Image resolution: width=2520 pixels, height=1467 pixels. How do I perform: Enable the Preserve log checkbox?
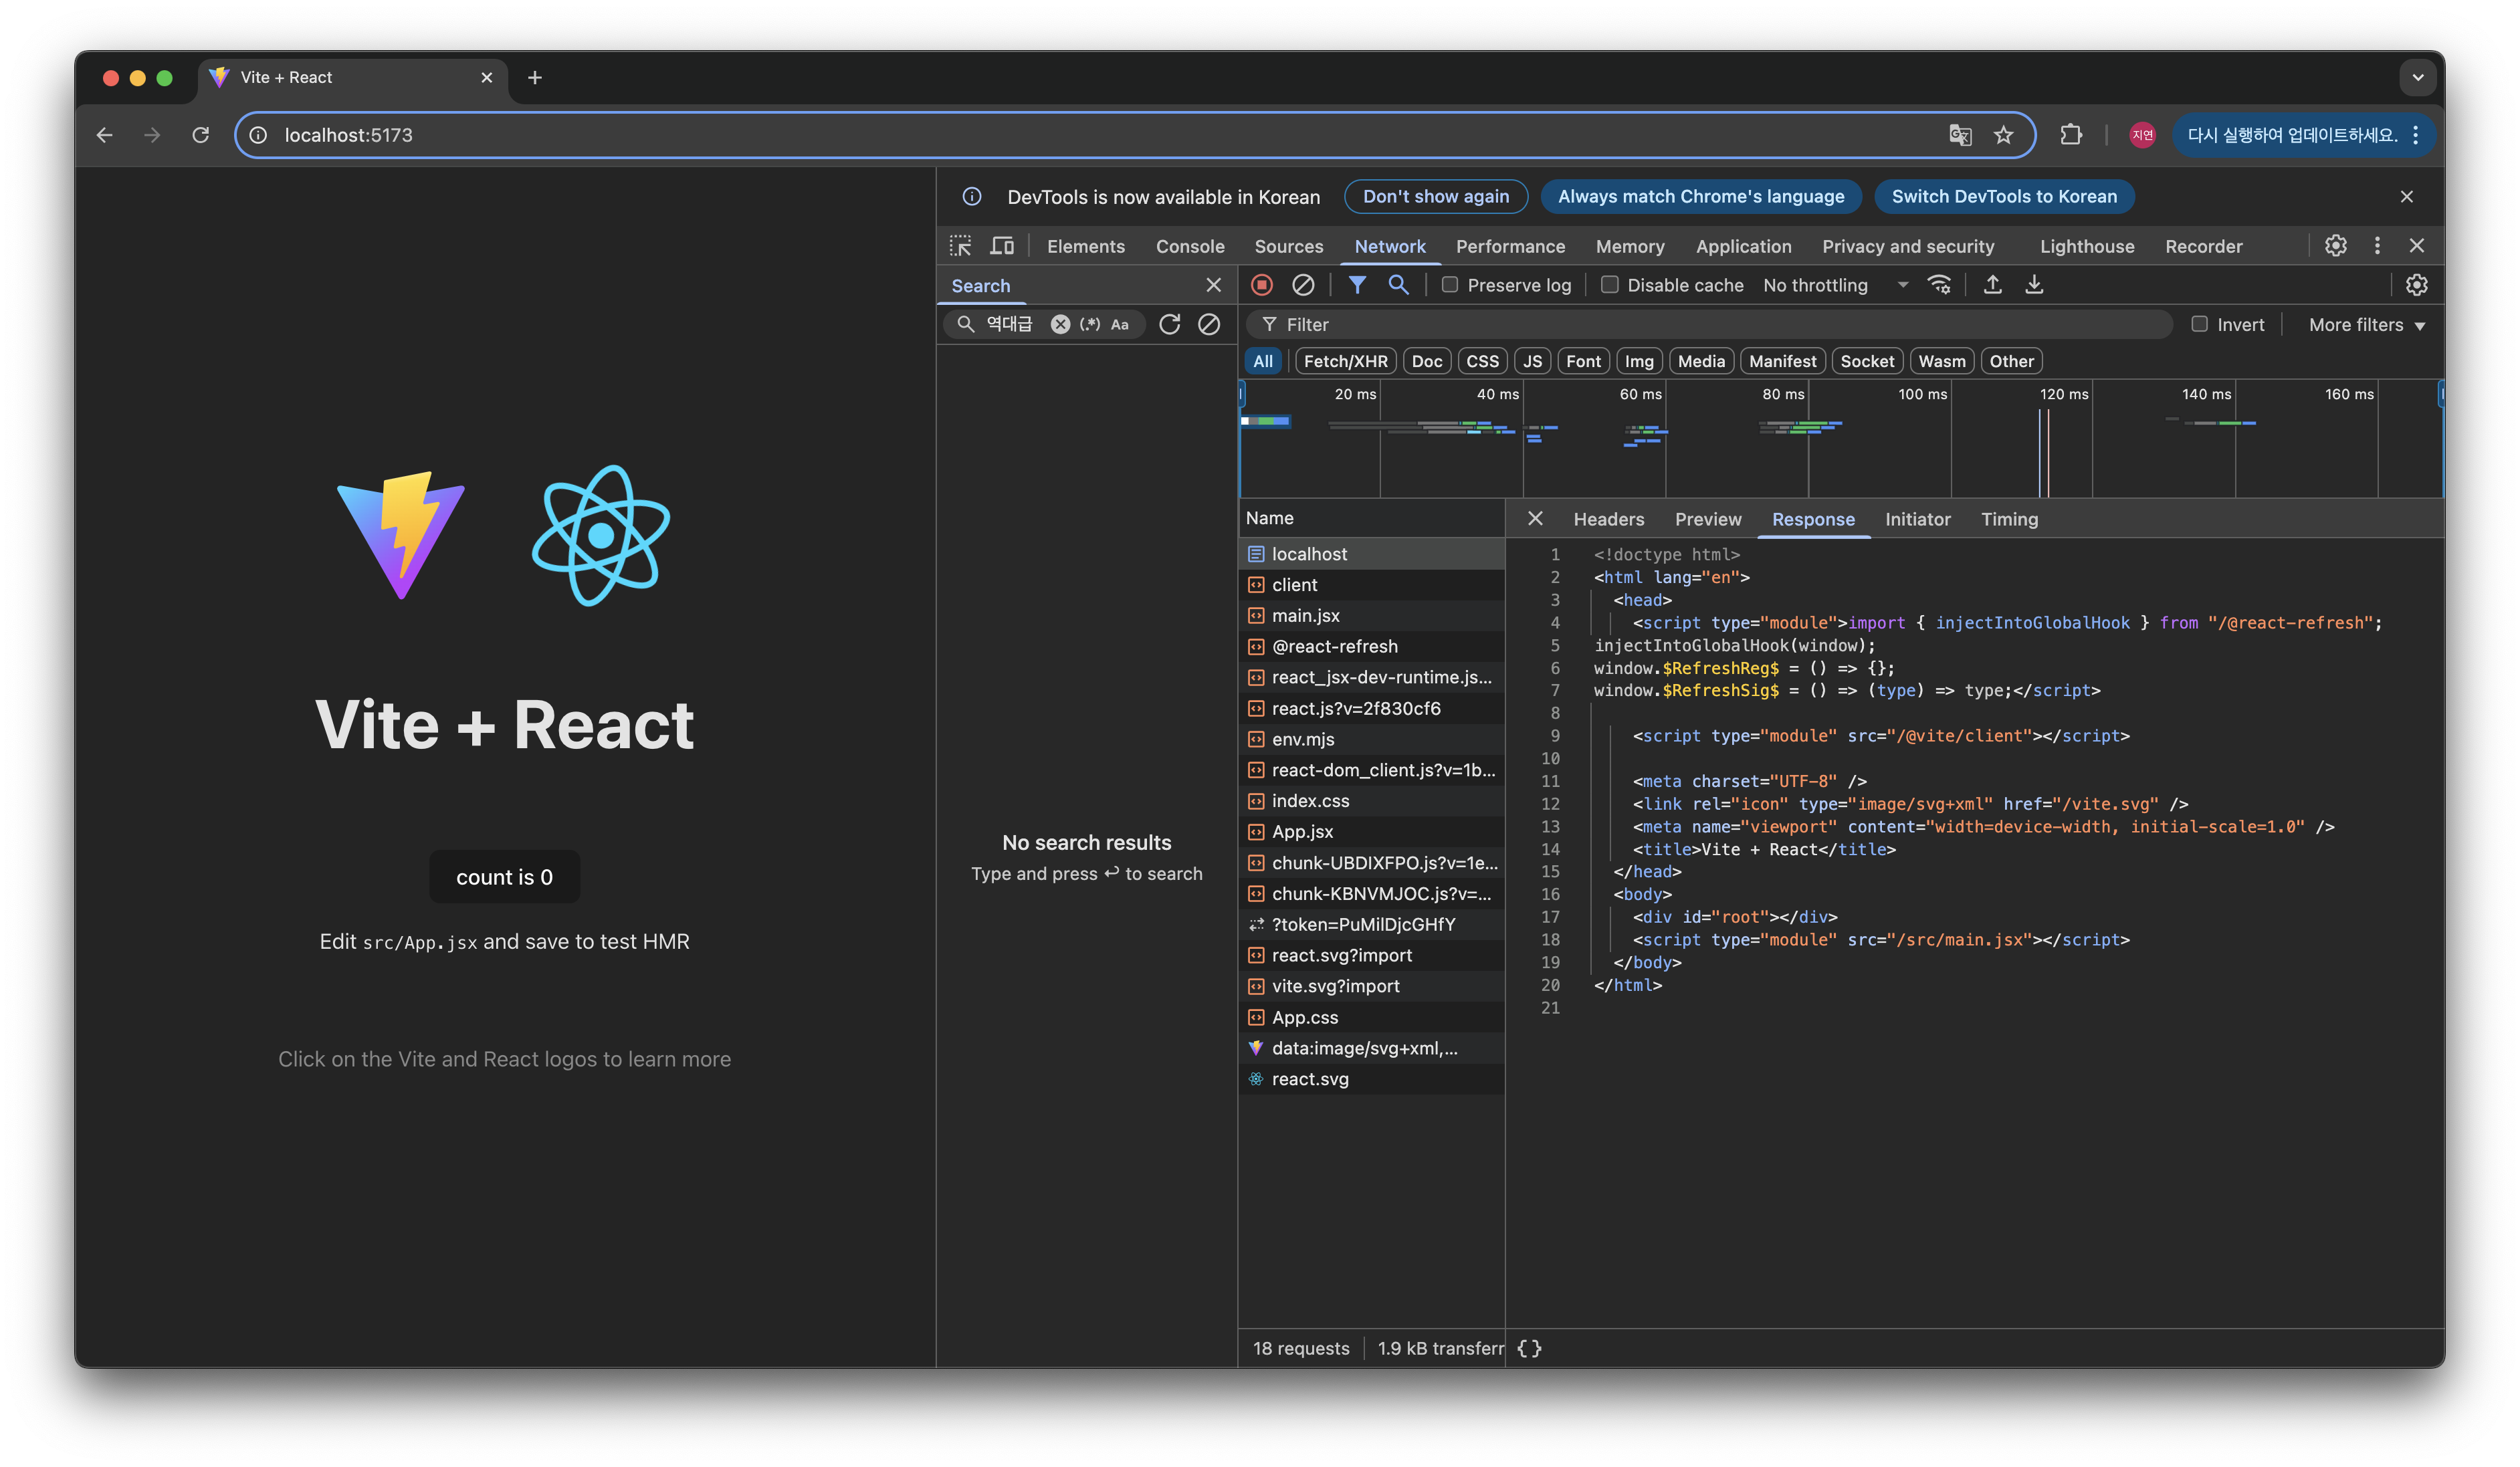pos(1449,285)
